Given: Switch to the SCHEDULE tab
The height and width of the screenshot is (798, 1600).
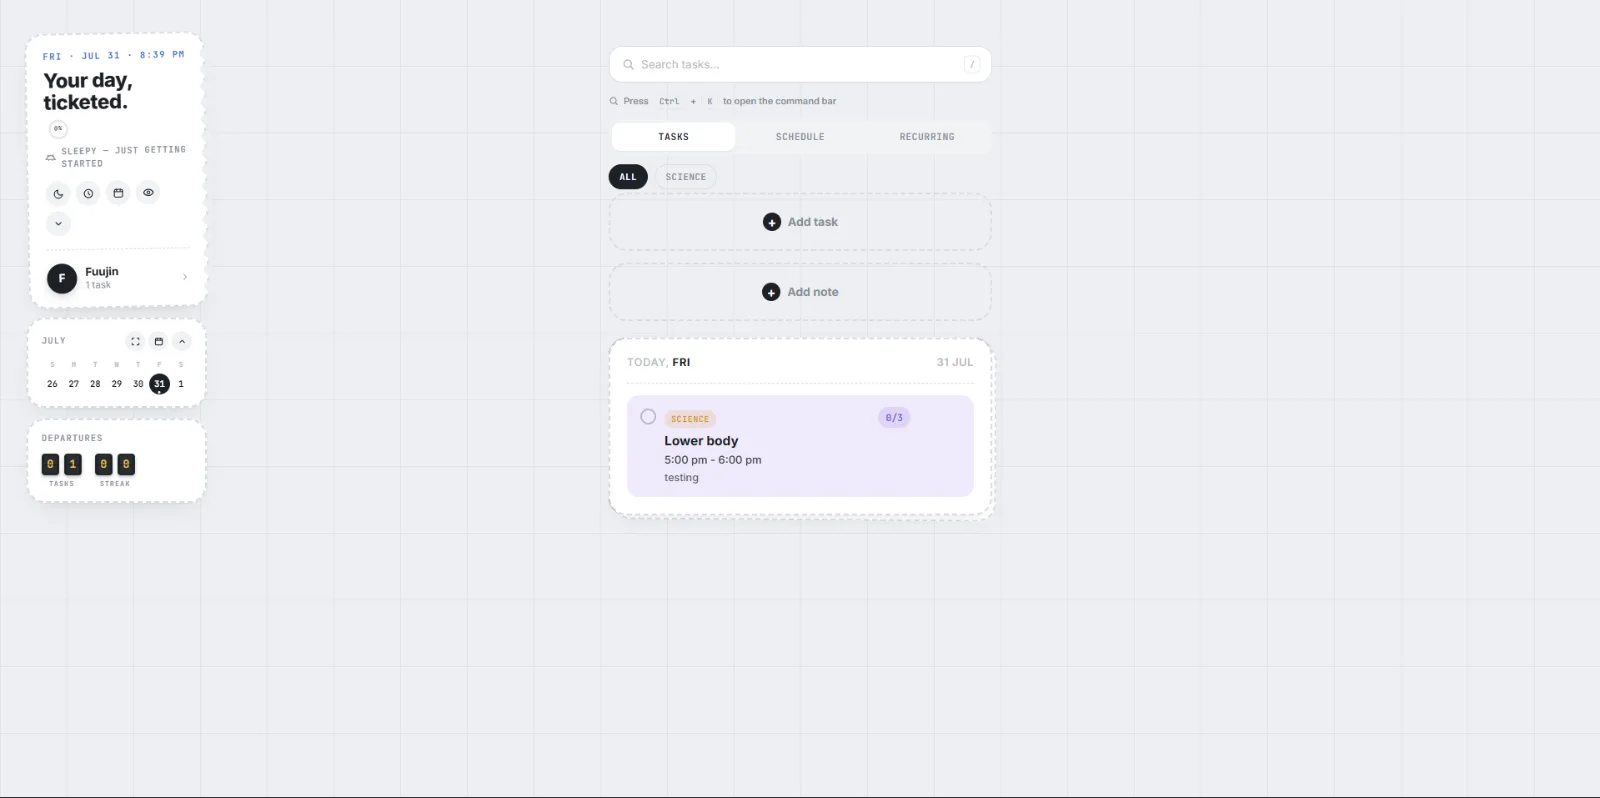Looking at the screenshot, I should pos(800,137).
